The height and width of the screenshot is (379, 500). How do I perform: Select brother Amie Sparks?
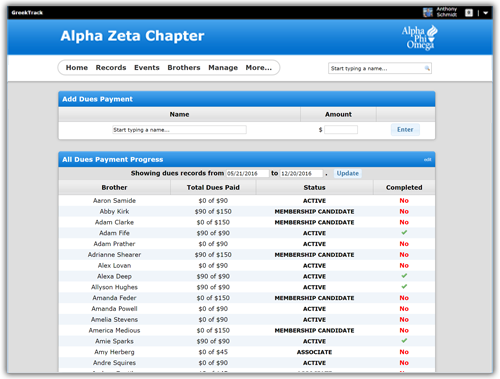click(x=114, y=341)
